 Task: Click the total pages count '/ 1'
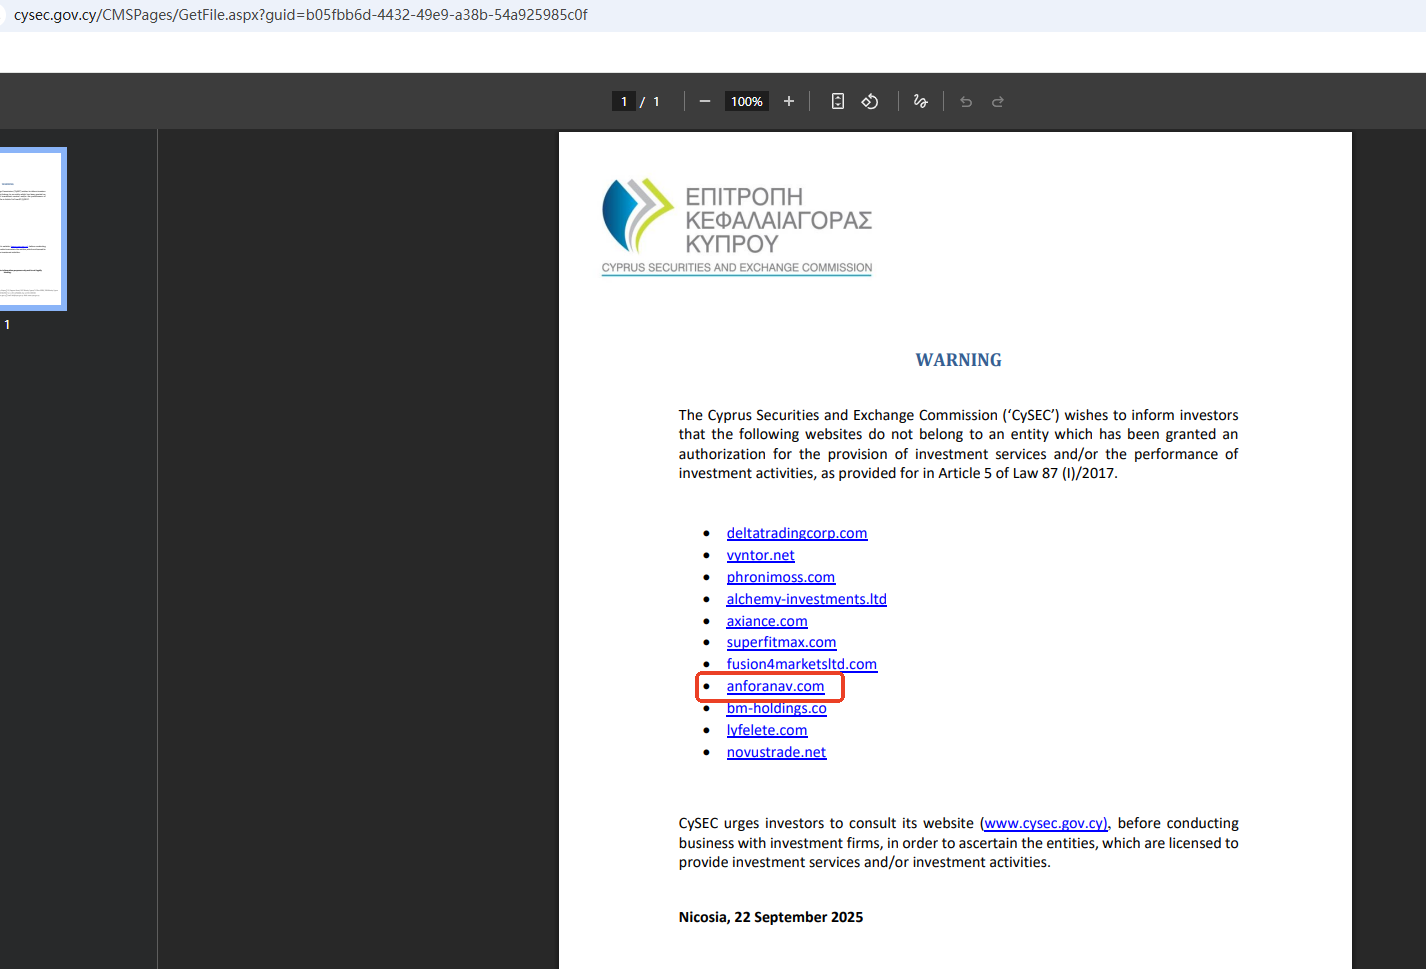pyautogui.click(x=650, y=101)
